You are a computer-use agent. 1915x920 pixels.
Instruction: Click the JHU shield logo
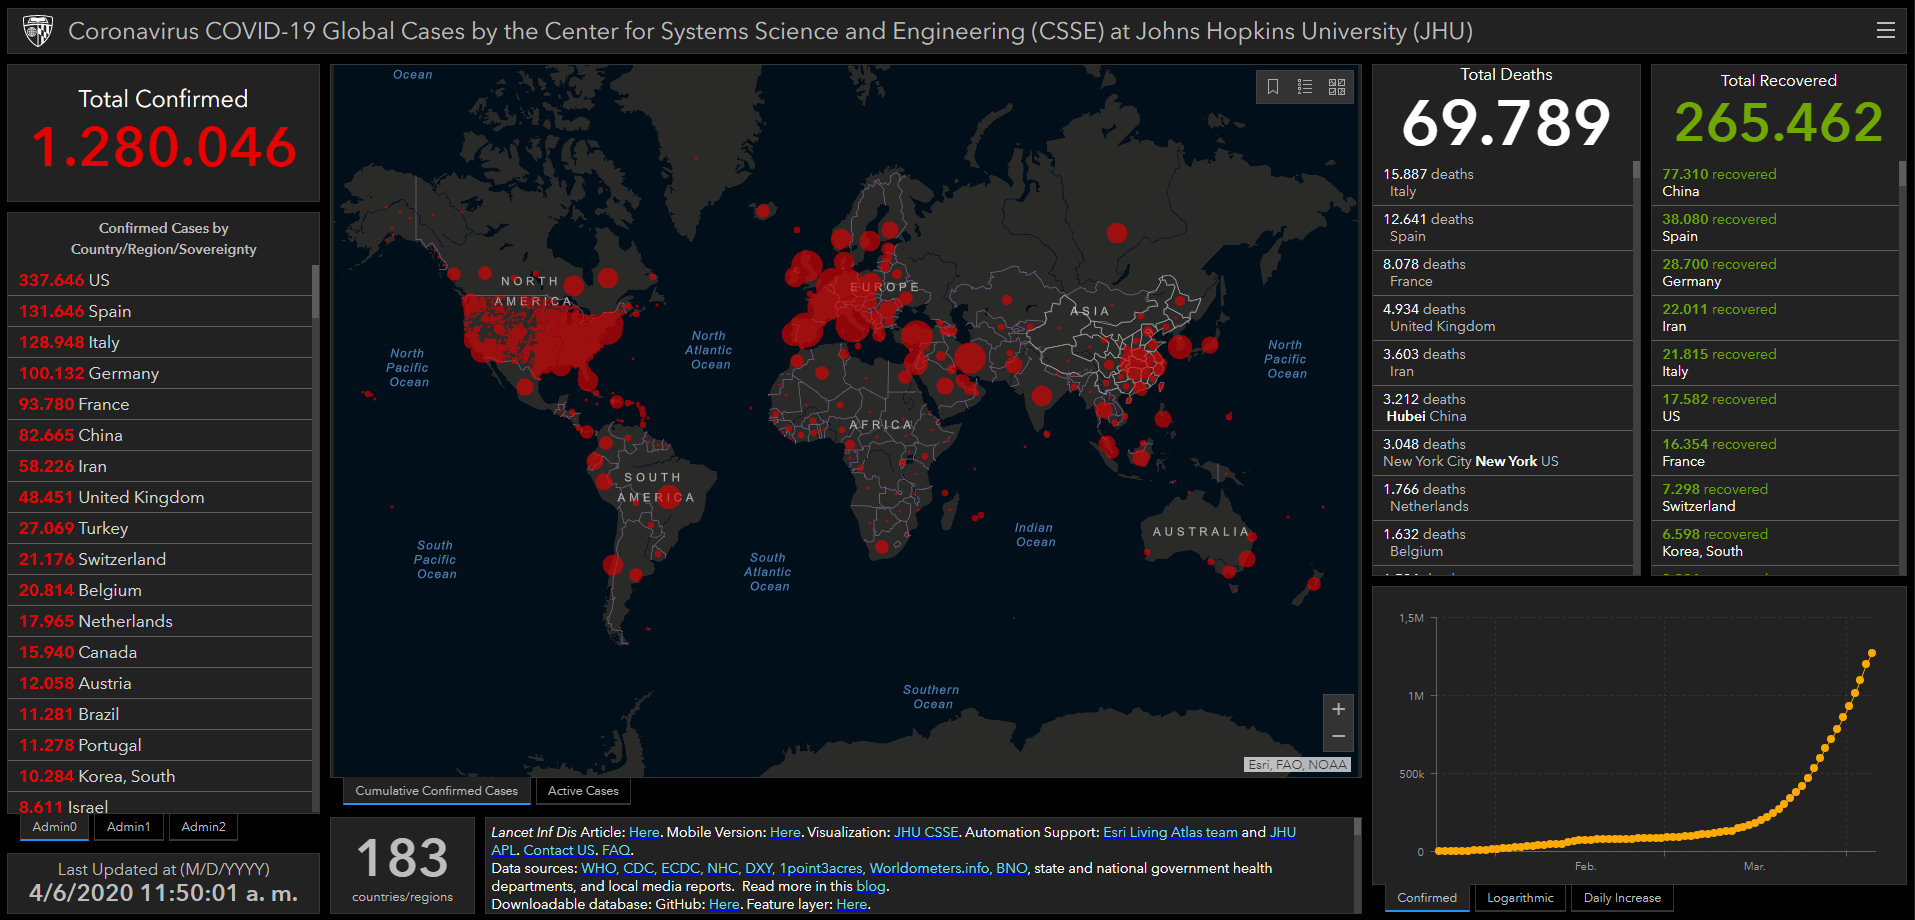pos(38,31)
